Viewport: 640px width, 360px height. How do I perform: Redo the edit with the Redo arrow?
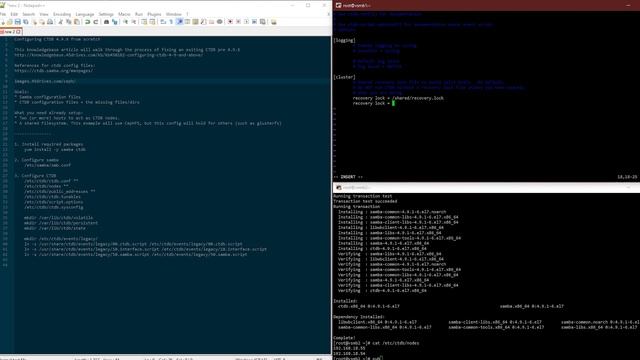[96, 22]
